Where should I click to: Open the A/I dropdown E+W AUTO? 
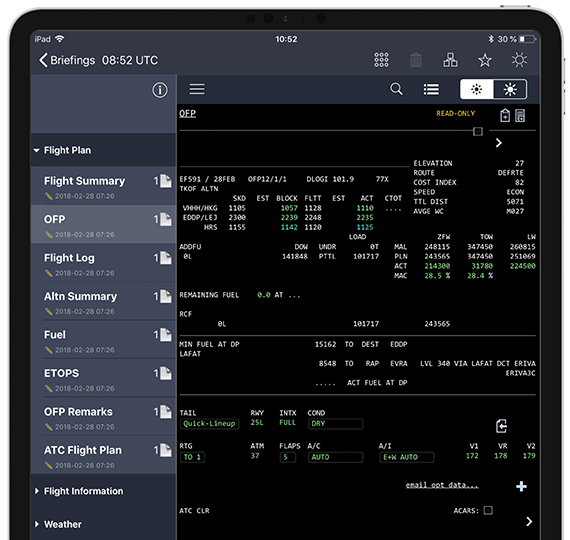[x=406, y=457]
